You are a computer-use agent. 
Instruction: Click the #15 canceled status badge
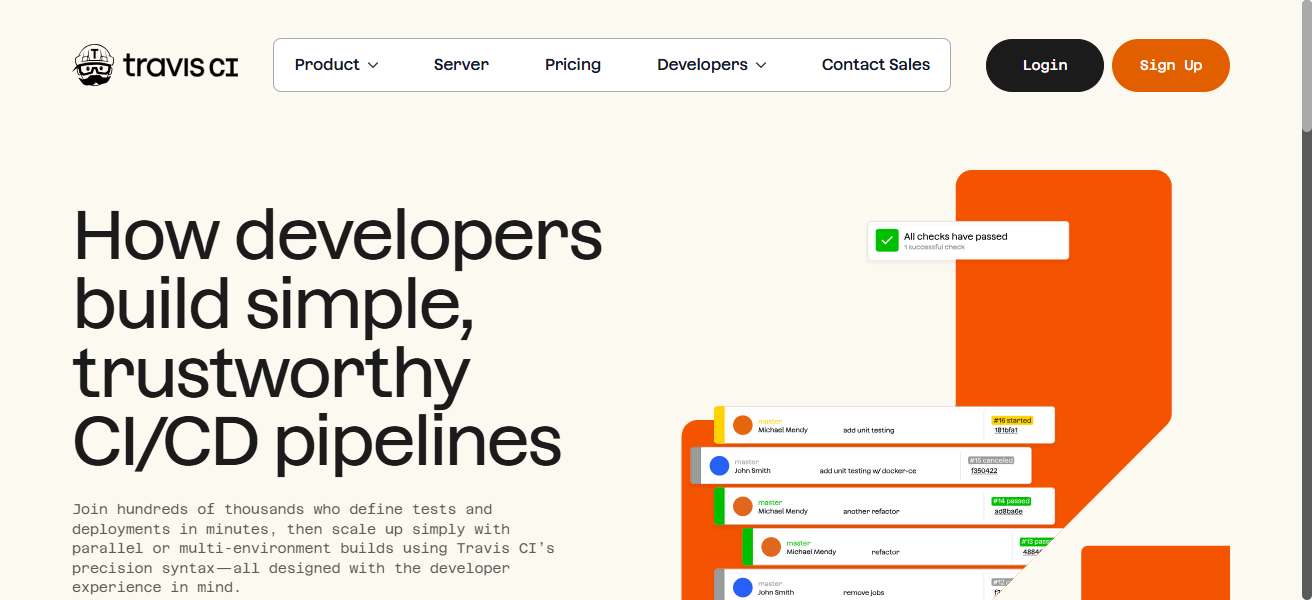[990, 460]
